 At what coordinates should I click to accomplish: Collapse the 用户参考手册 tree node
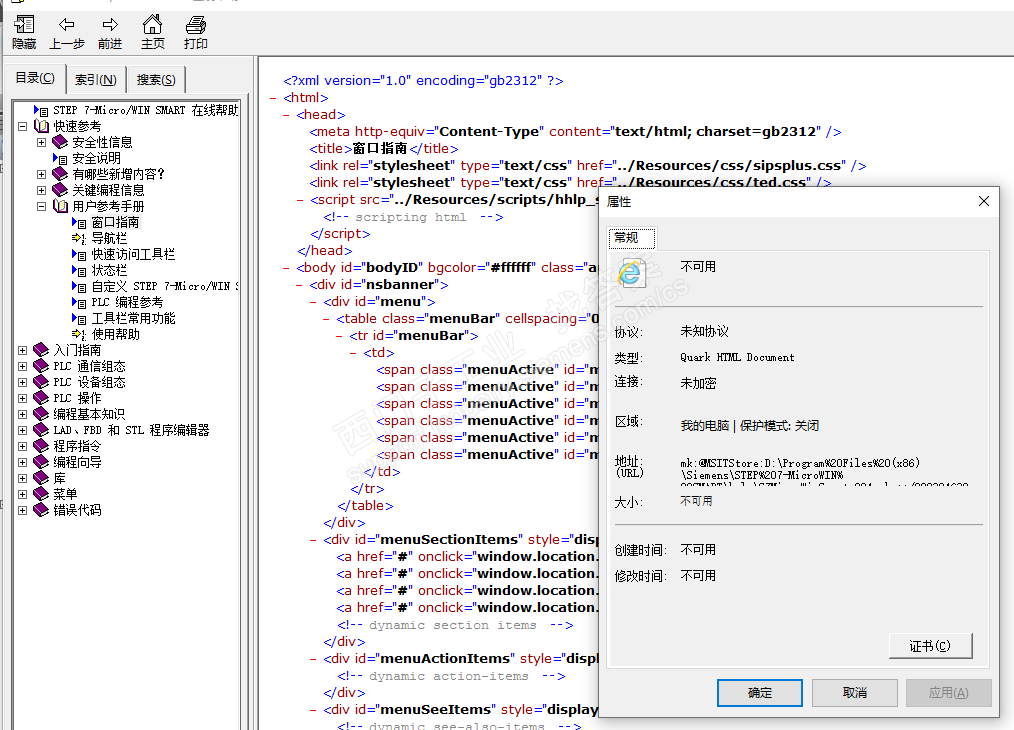[x=41, y=206]
